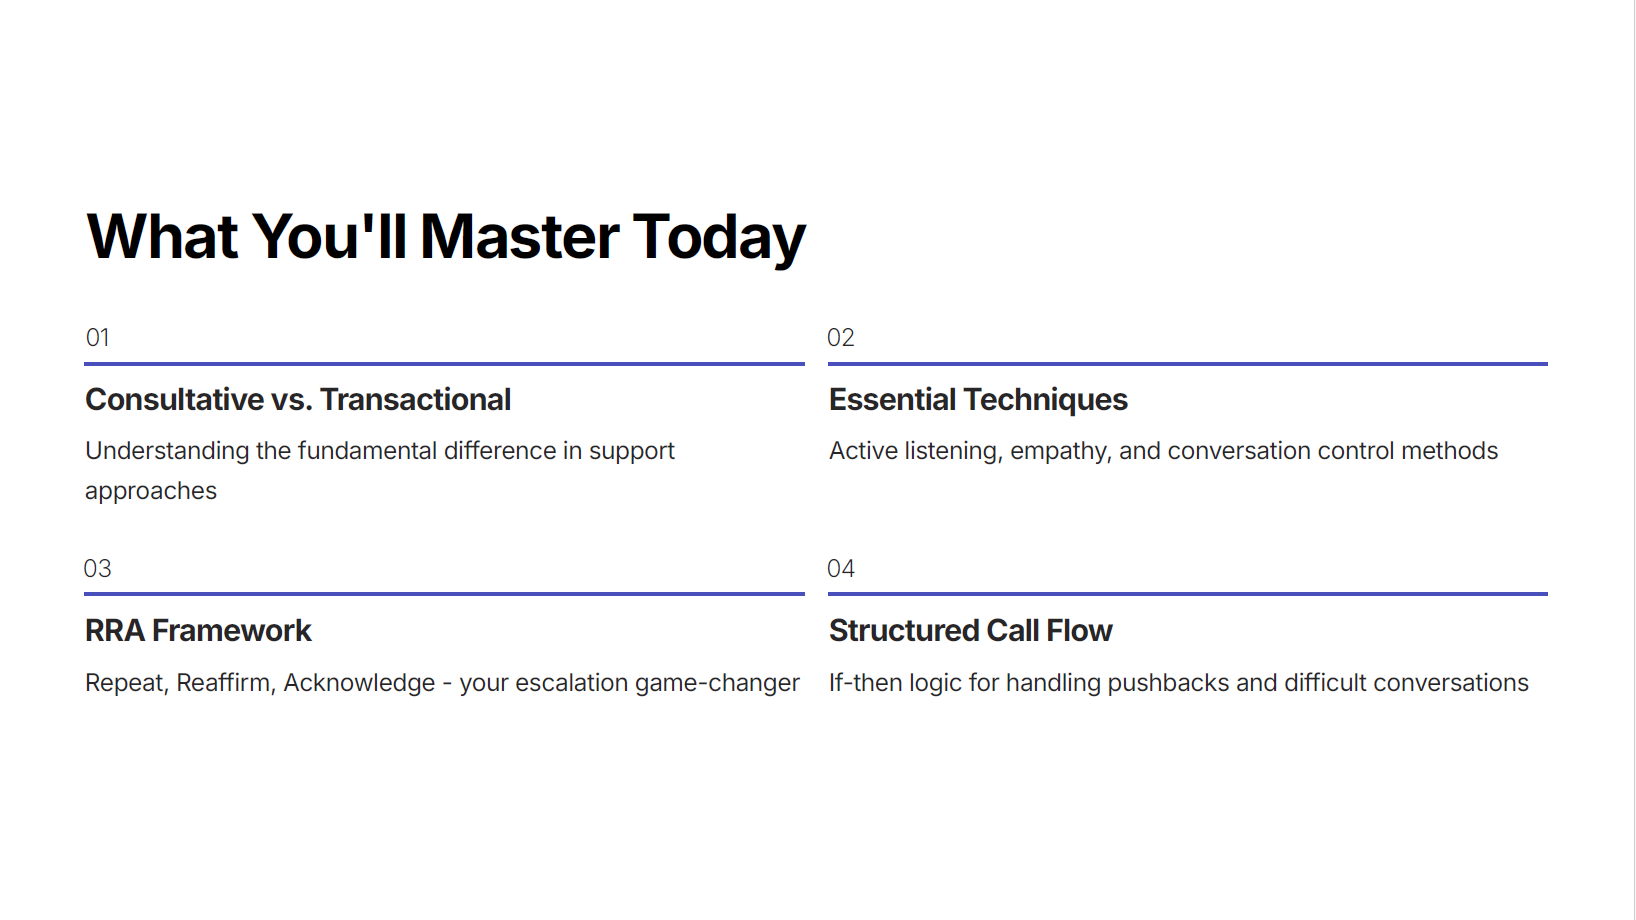Click the "Understanding the fundamental difference" description
Screen dimensions: 1636x920
tap(380, 451)
